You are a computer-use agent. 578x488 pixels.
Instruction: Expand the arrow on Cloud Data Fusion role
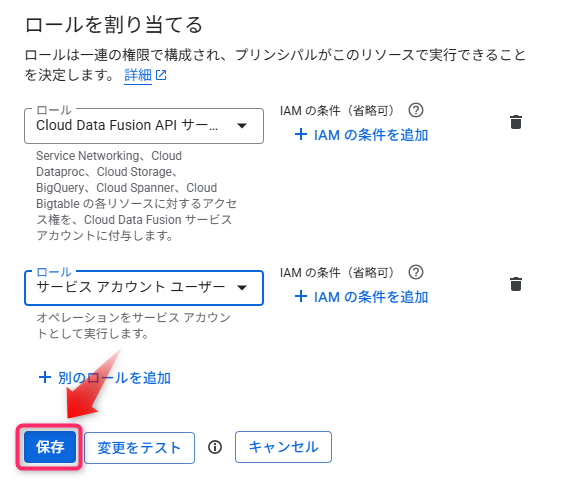click(242, 126)
